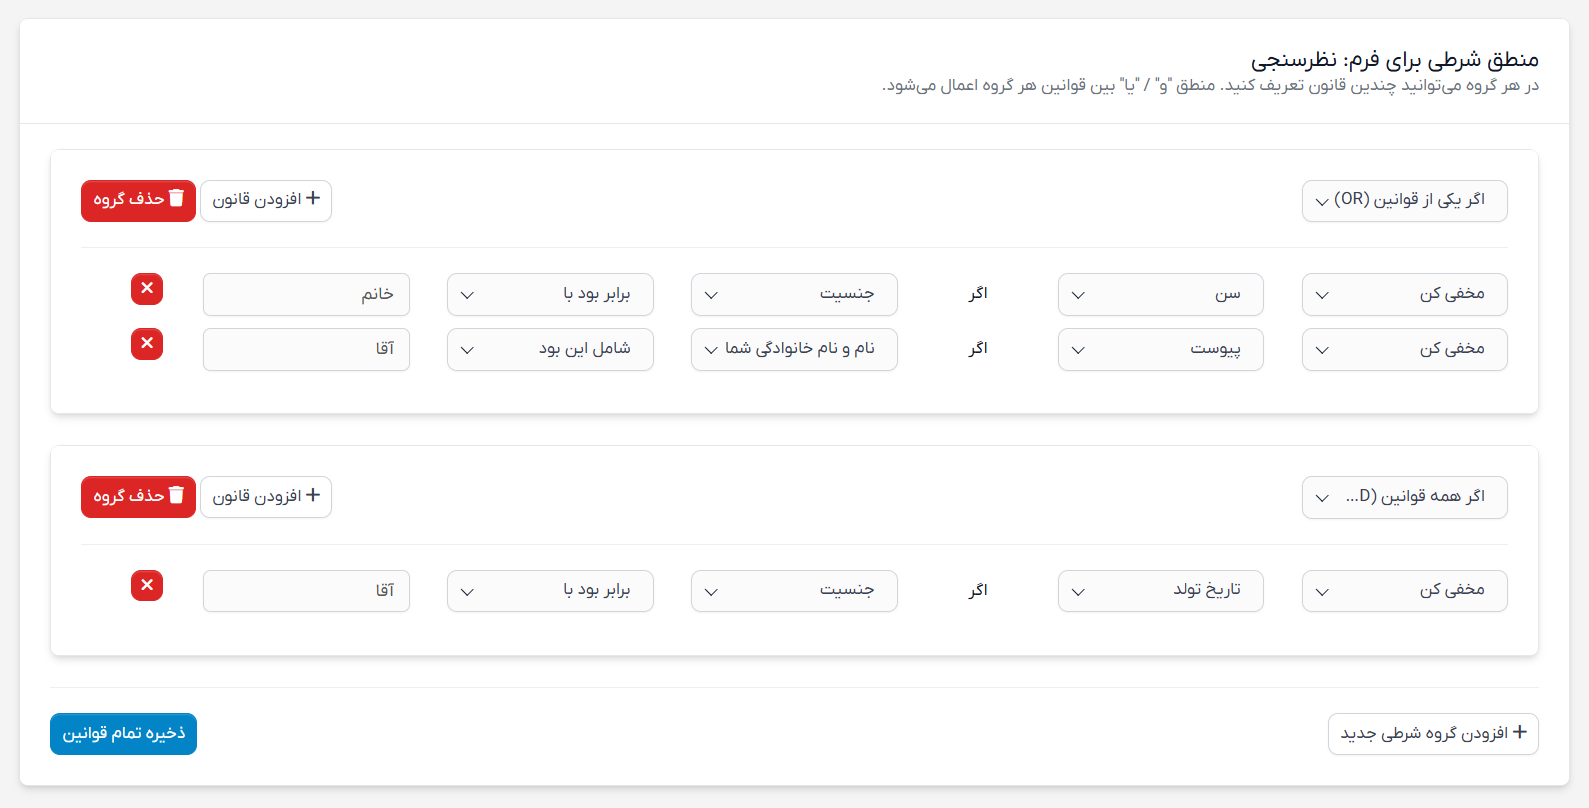Open the OR logic dropdown in first group

1404,201
